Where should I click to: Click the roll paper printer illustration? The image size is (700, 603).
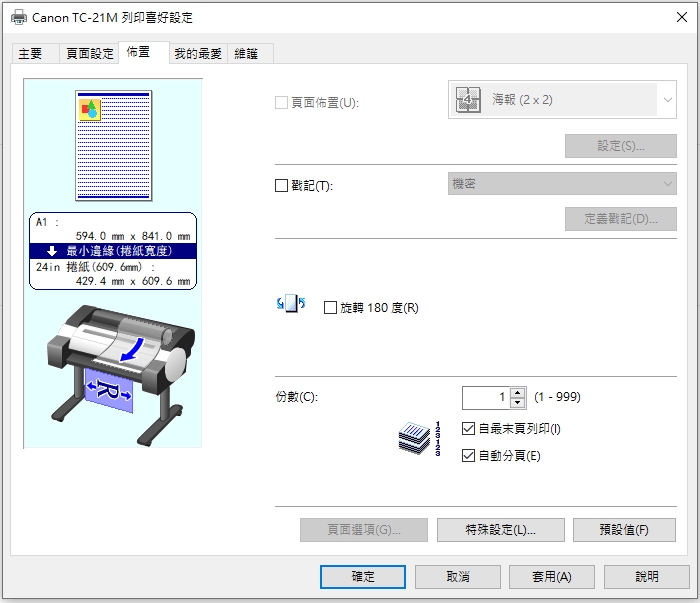click(121, 375)
